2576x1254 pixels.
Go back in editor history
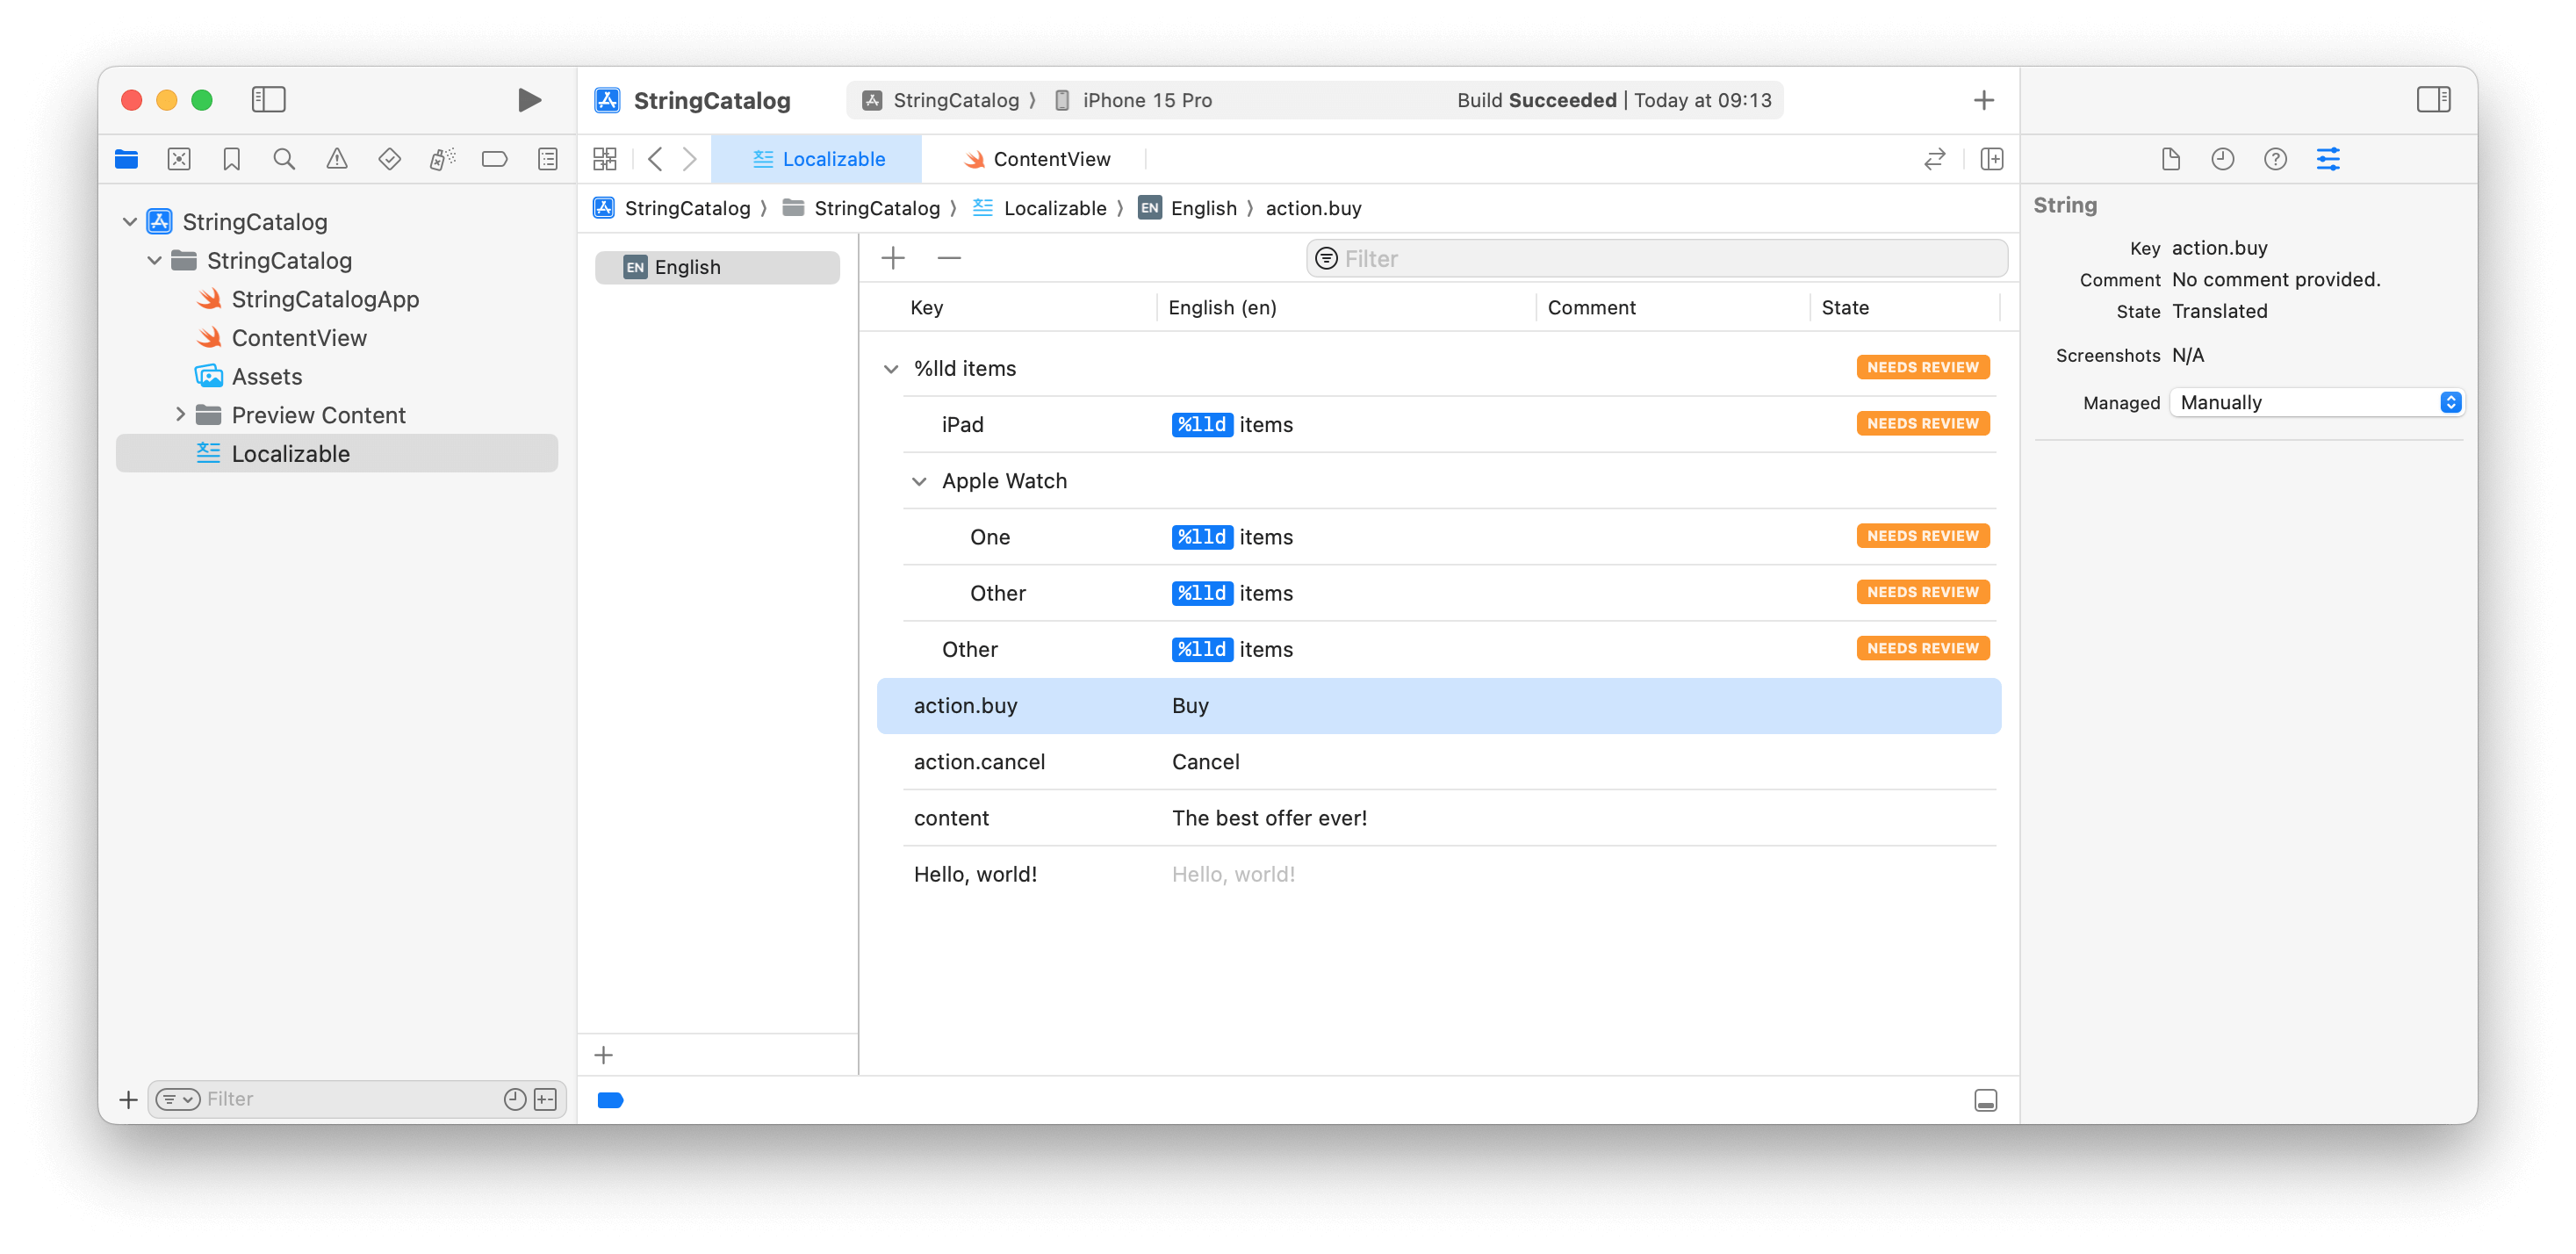655,159
